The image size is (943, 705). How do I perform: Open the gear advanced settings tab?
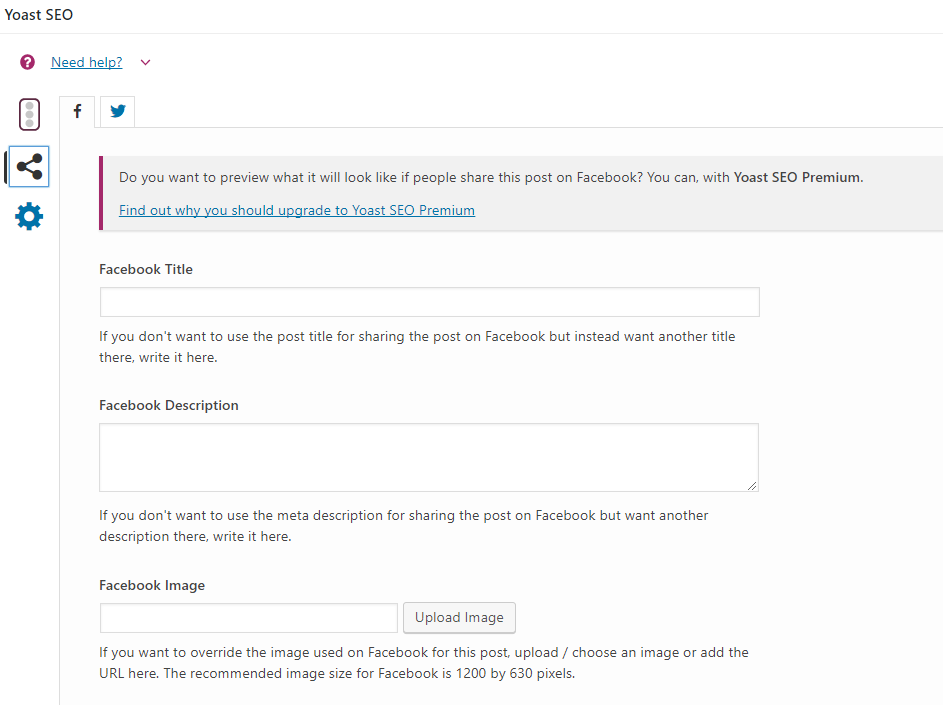point(29,217)
